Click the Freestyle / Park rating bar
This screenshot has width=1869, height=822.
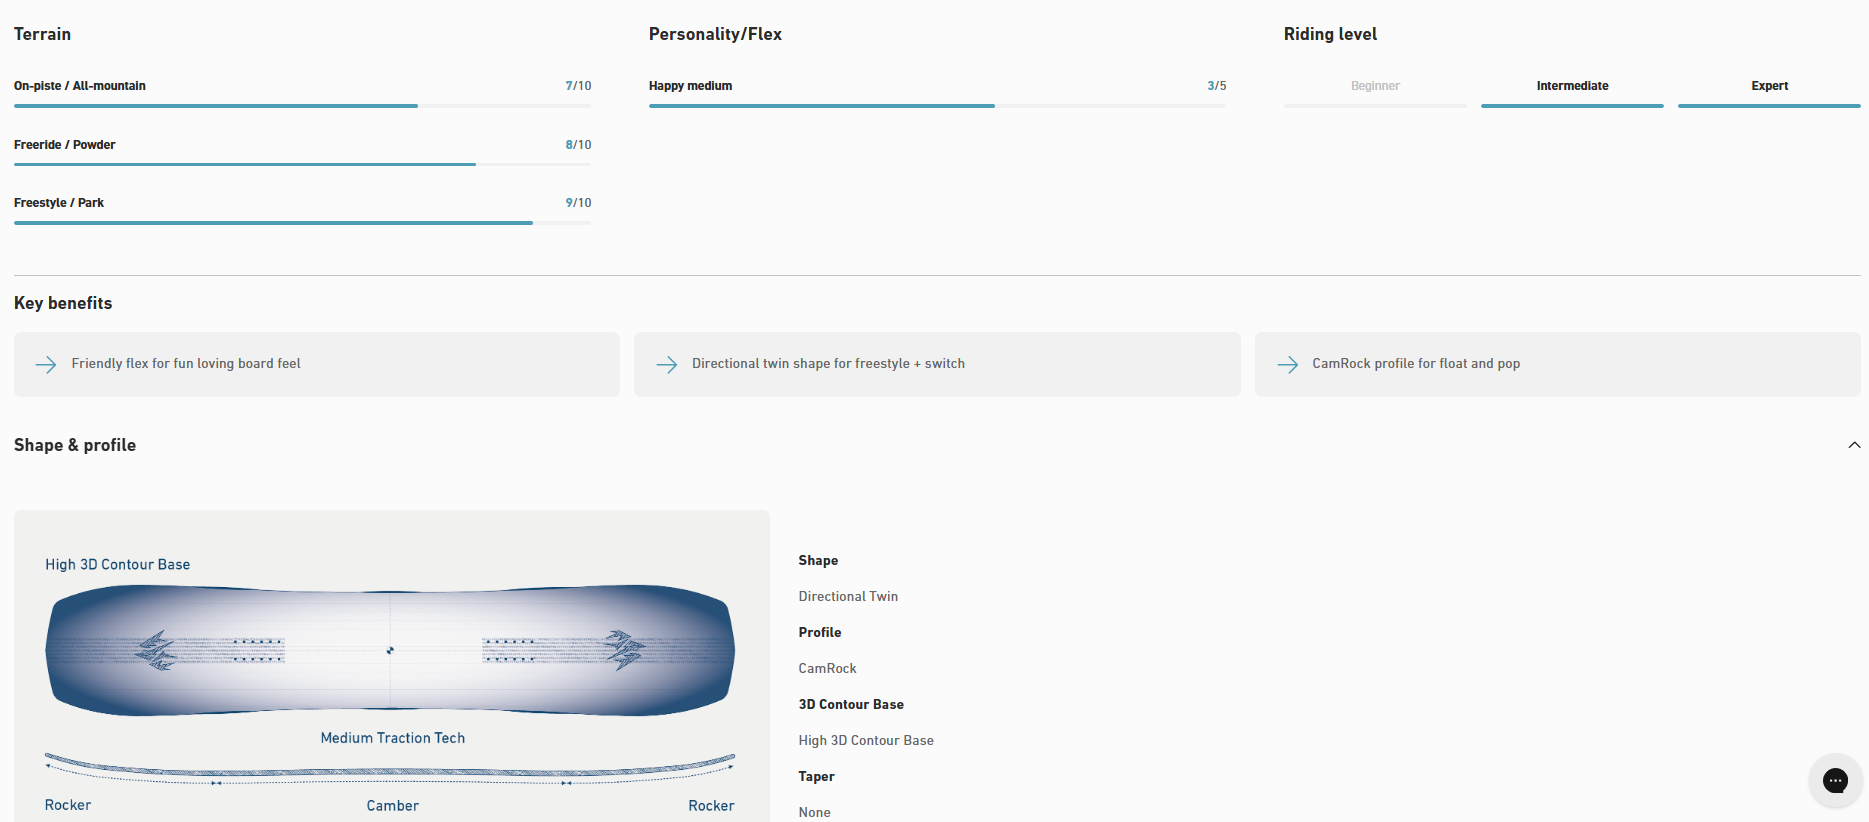(x=302, y=222)
